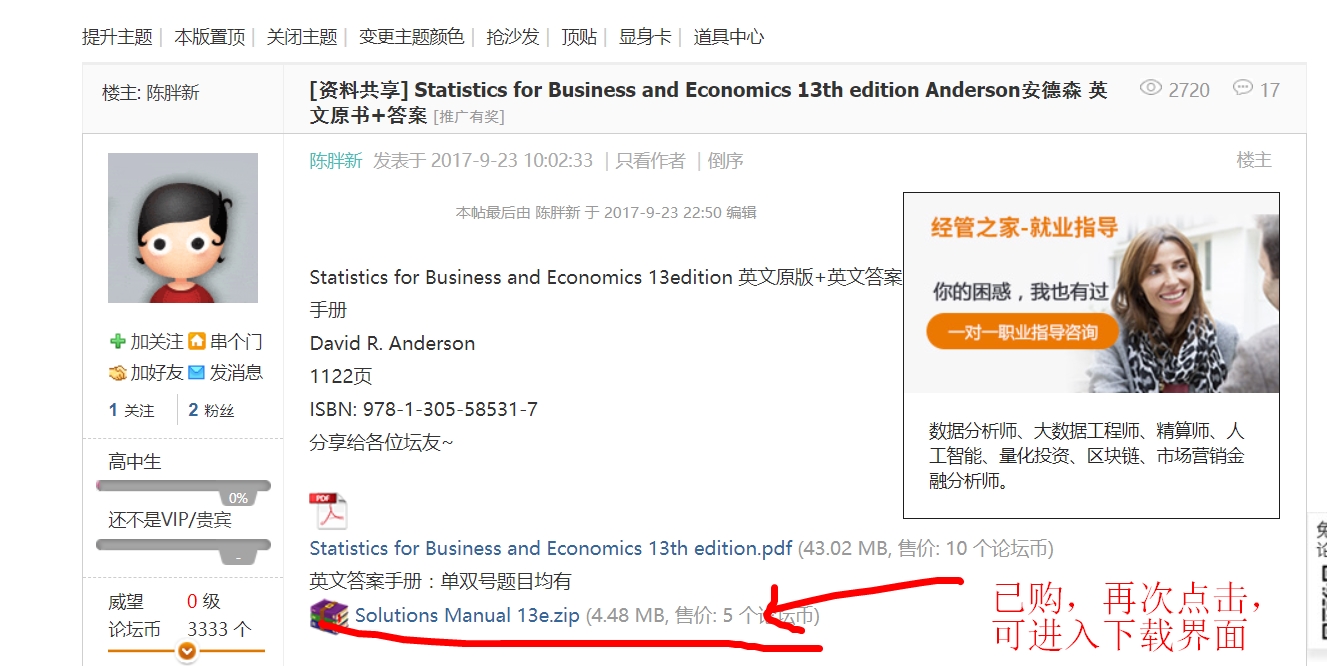Screen dimensions: 1327x666
Task: Filter posts with 只看作者
Action: pos(650,161)
